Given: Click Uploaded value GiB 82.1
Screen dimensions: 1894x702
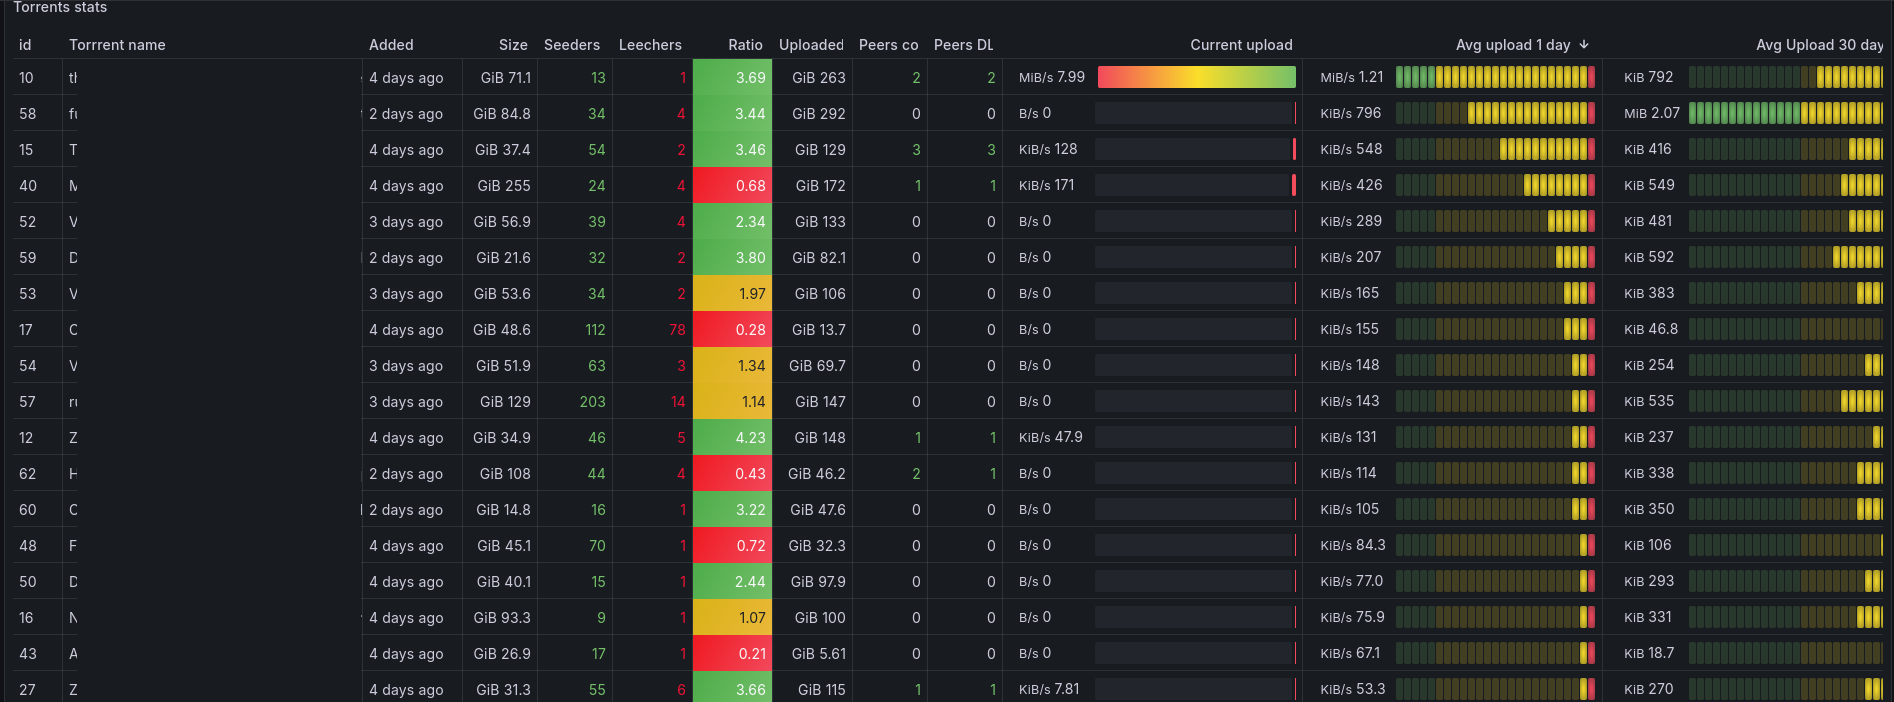Looking at the screenshot, I should point(818,258).
